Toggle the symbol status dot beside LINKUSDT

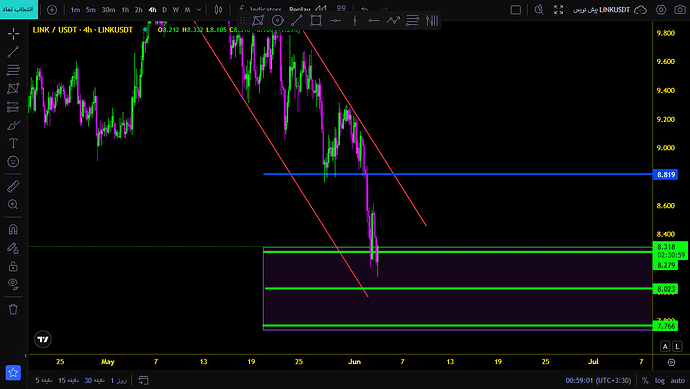click(x=145, y=30)
